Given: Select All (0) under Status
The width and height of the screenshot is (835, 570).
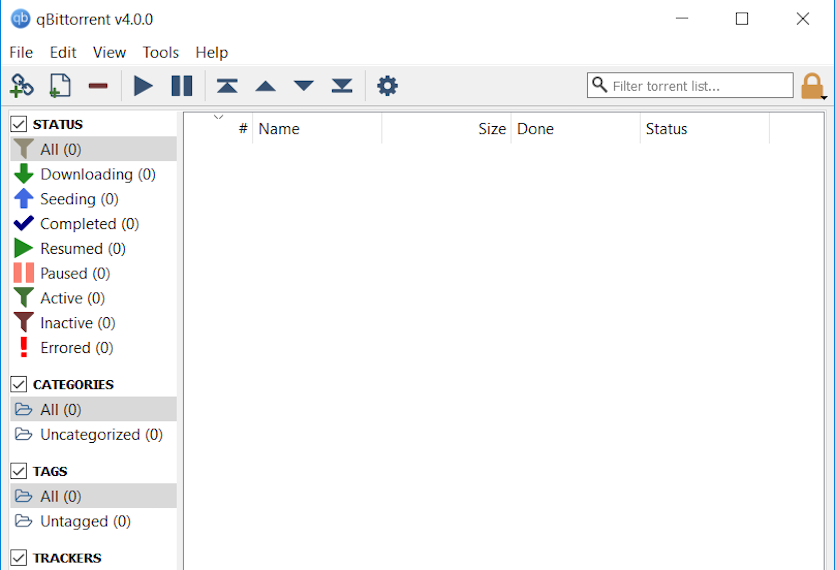Looking at the screenshot, I should pyautogui.click(x=93, y=149).
